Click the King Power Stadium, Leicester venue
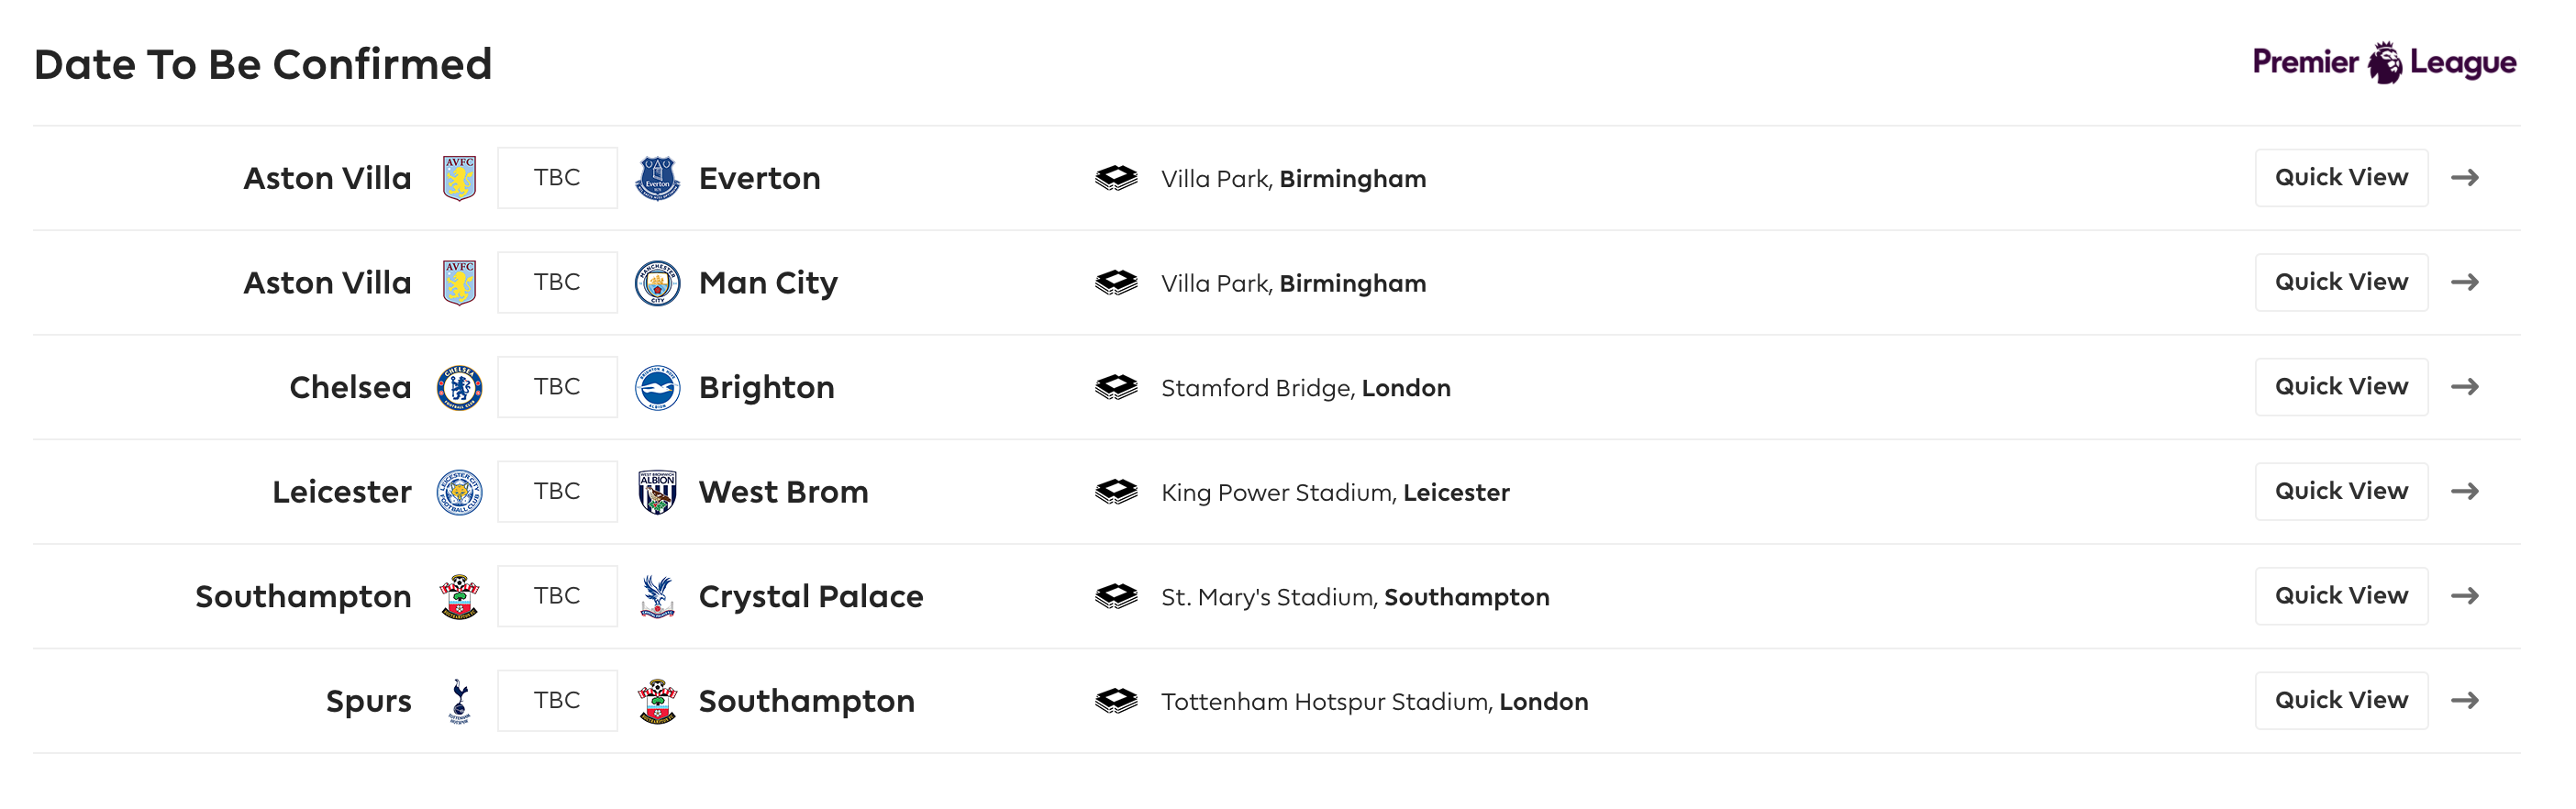Viewport: 2576px width, 809px height. point(1335,493)
